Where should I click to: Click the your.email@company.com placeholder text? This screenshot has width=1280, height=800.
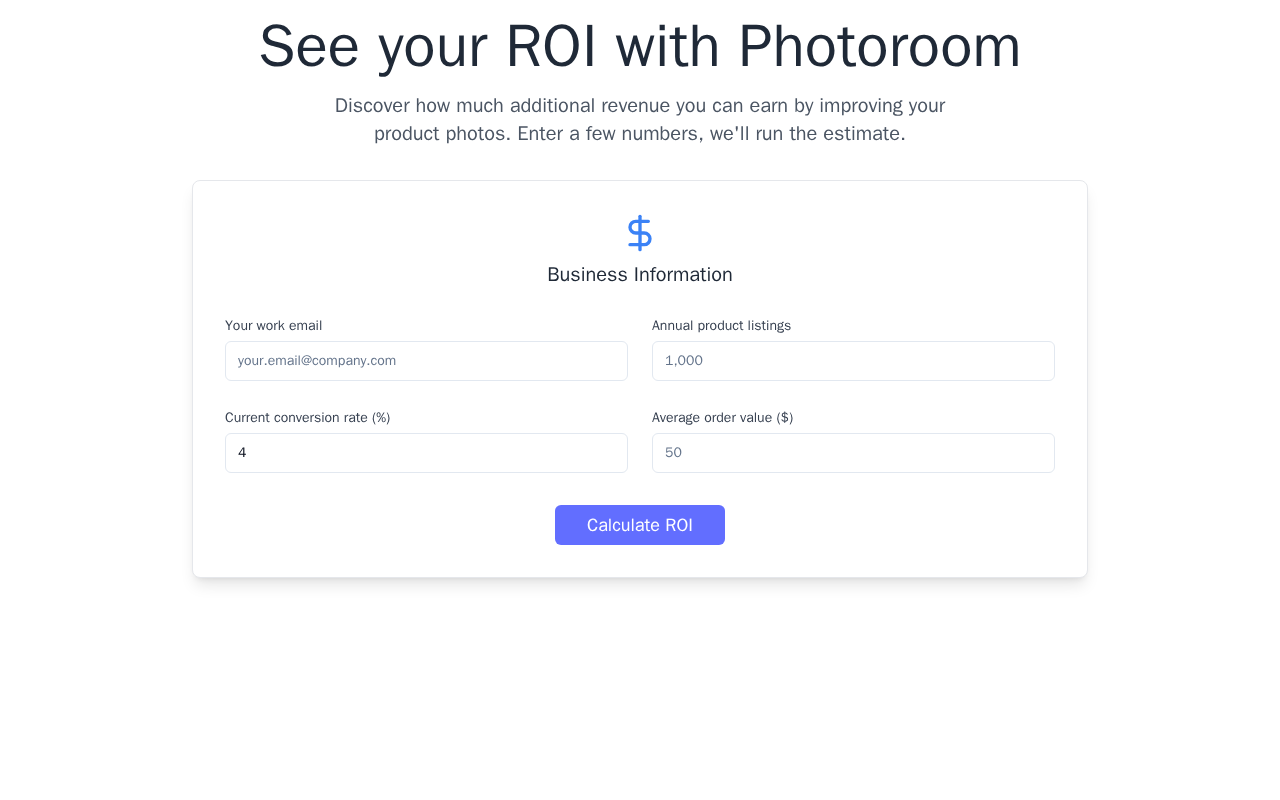[x=317, y=361]
